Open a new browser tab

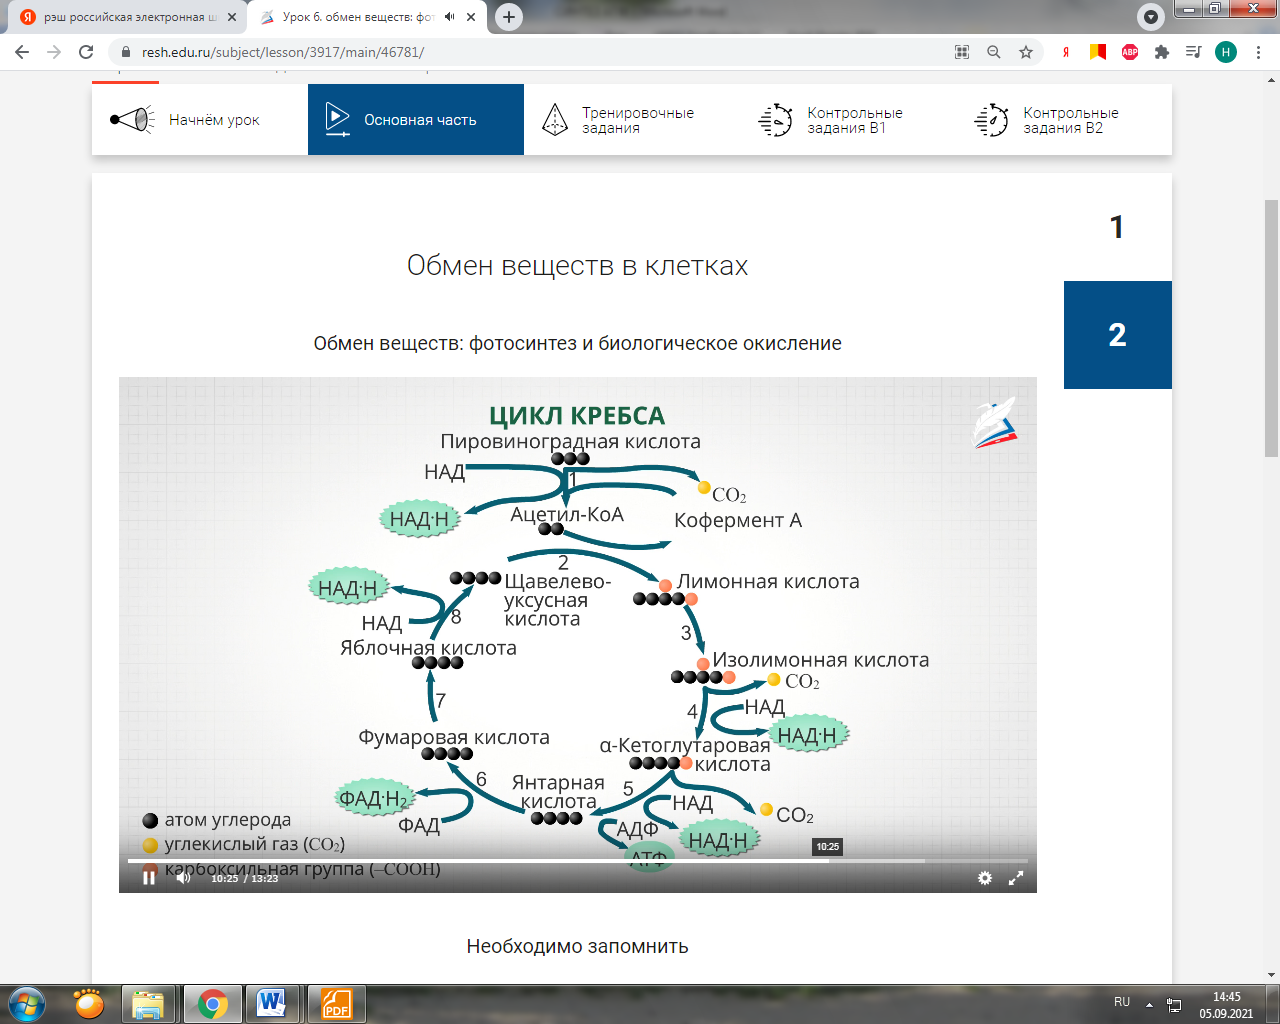point(509,17)
